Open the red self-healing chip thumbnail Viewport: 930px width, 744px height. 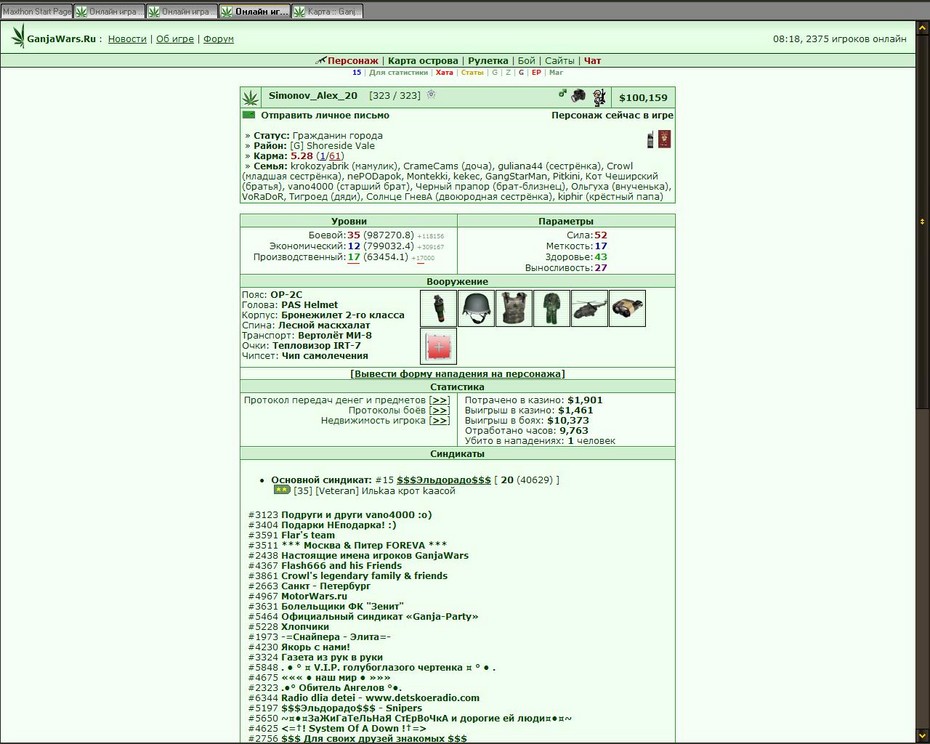tap(438, 346)
